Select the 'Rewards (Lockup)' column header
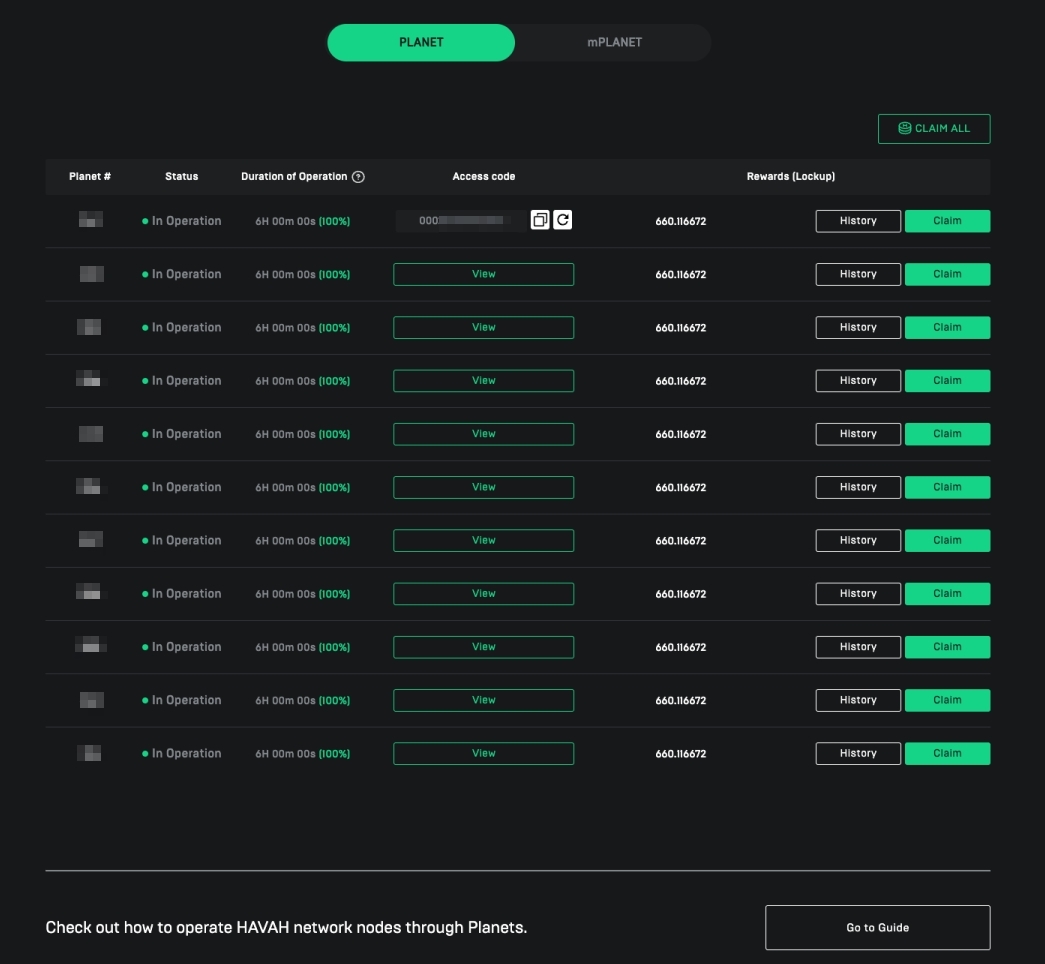The width and height of the screenshot is (1045, 964). tap(790, 177)
